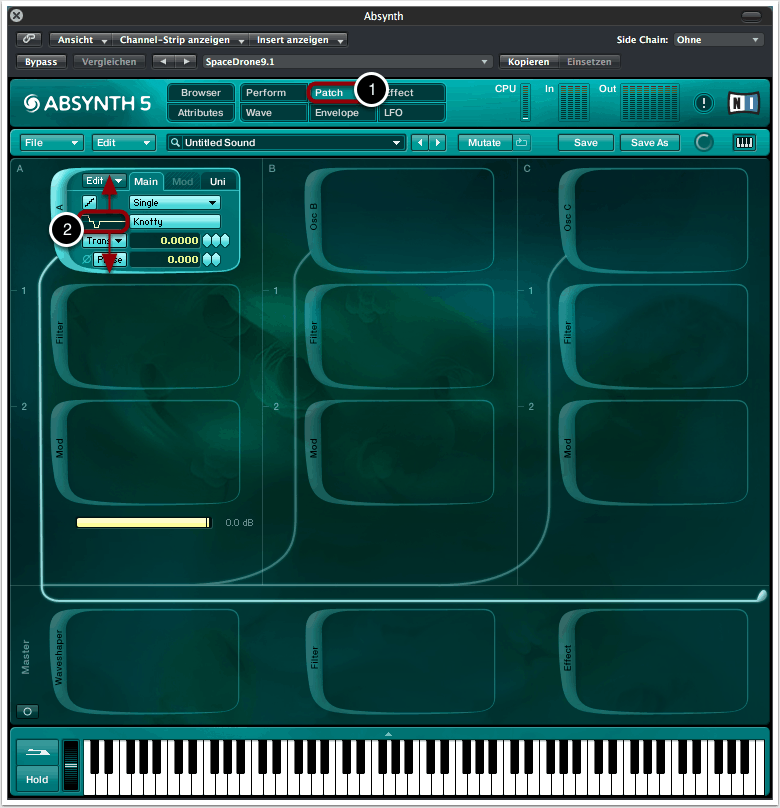Click the link icon button at top left
The image size is (780, 808).
(x=29, y=39)
